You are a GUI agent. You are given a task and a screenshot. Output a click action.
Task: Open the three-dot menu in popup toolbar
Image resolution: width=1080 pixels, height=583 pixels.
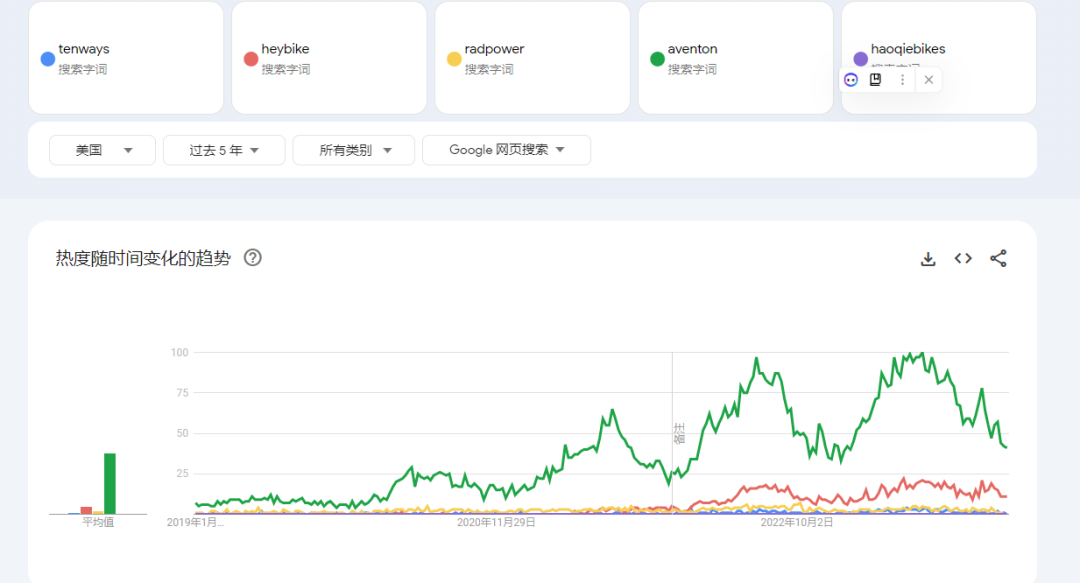pyautogui.click(x=902, y=80)
